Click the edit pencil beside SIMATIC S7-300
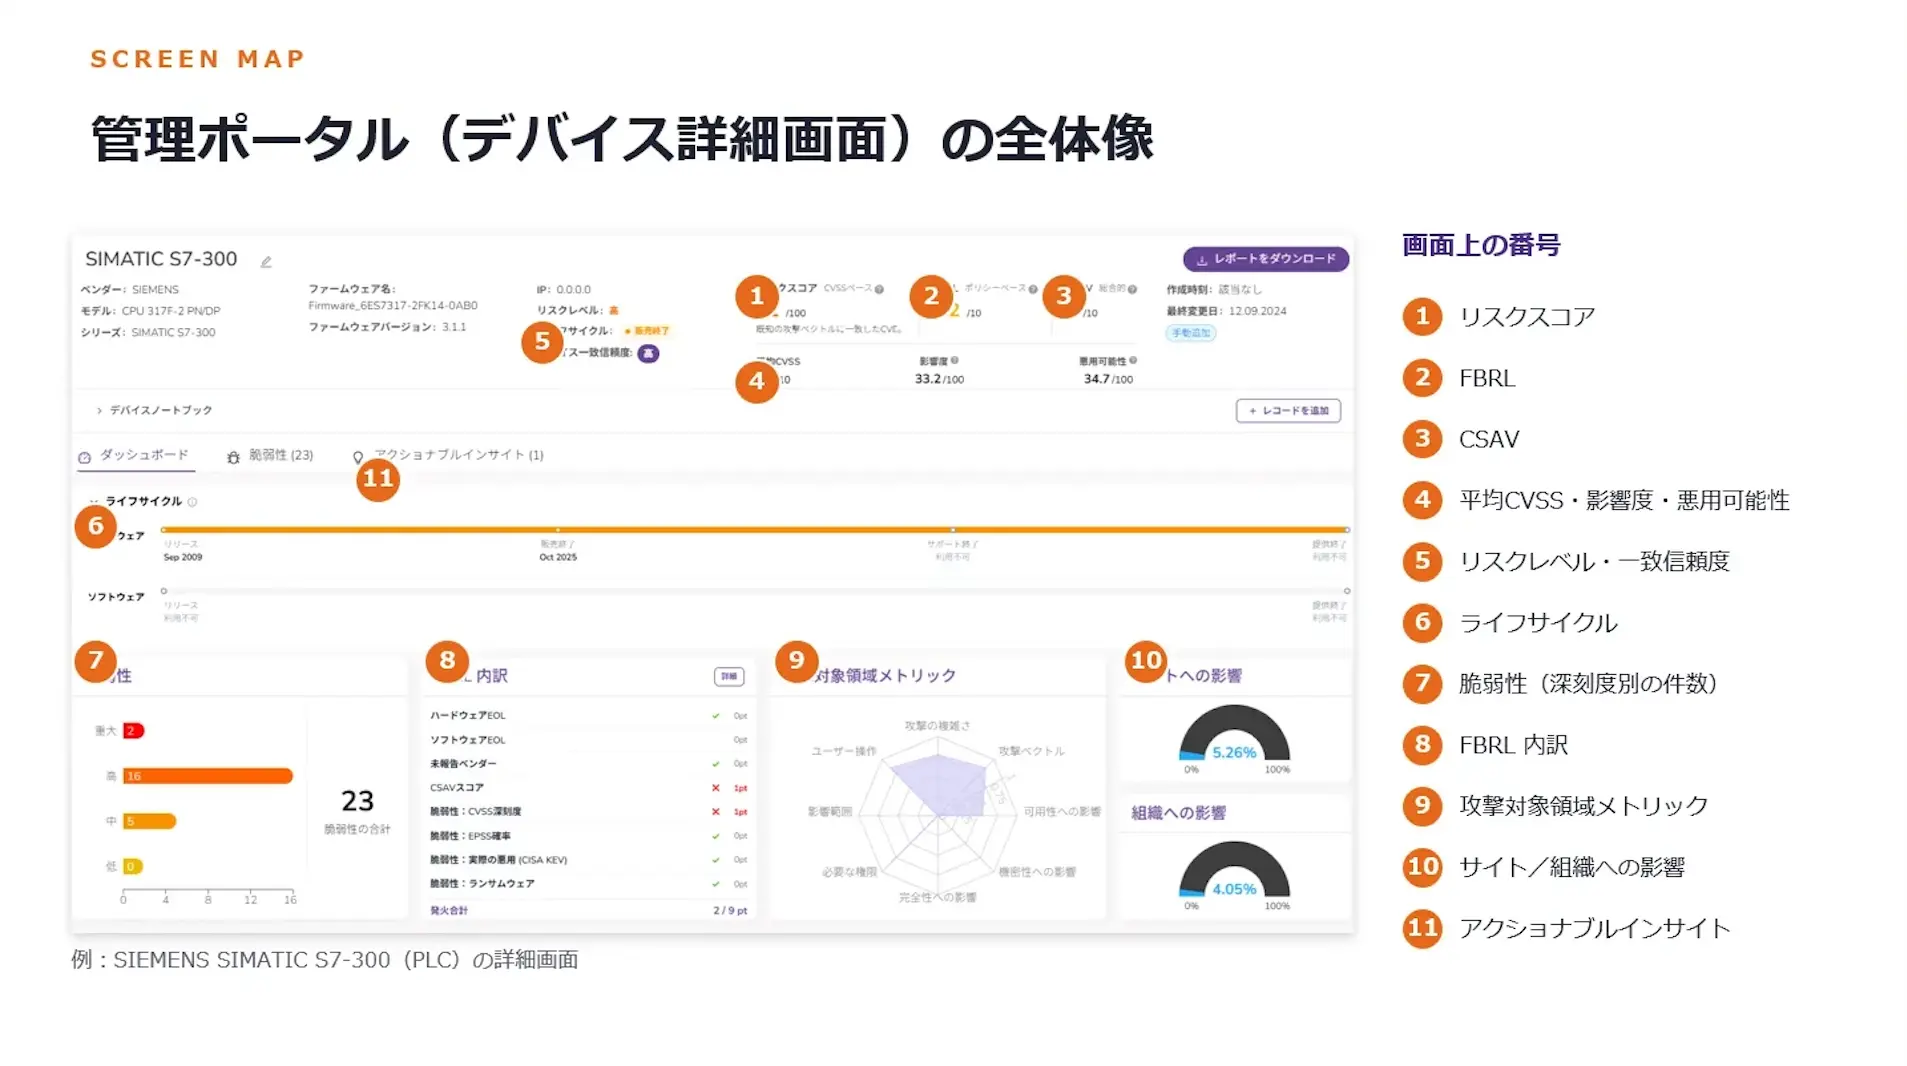This screenshot has width=1907, height=1066. point(266,262)
